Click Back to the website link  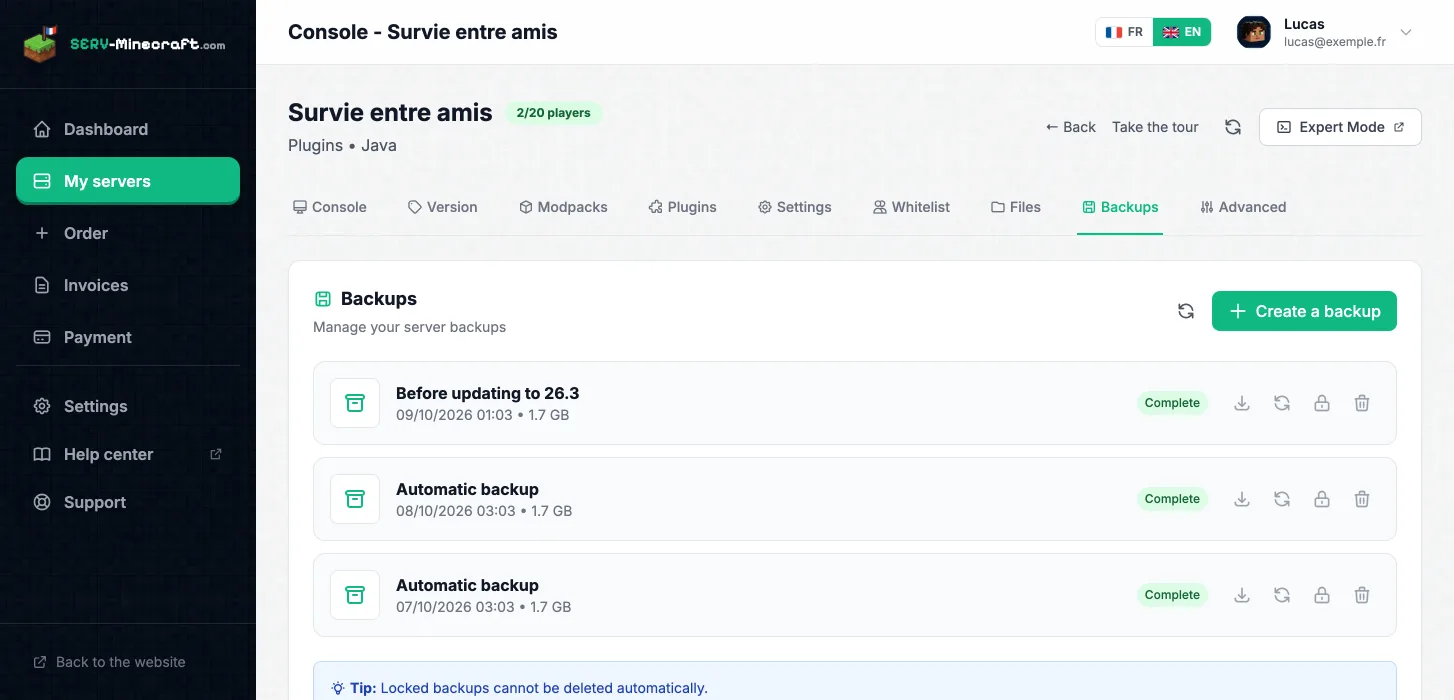(x=110, y=662)
